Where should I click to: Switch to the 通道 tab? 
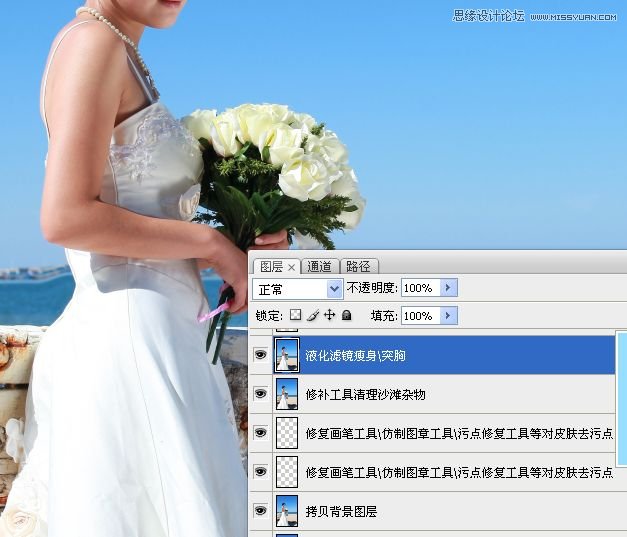(x=320, y=266)
